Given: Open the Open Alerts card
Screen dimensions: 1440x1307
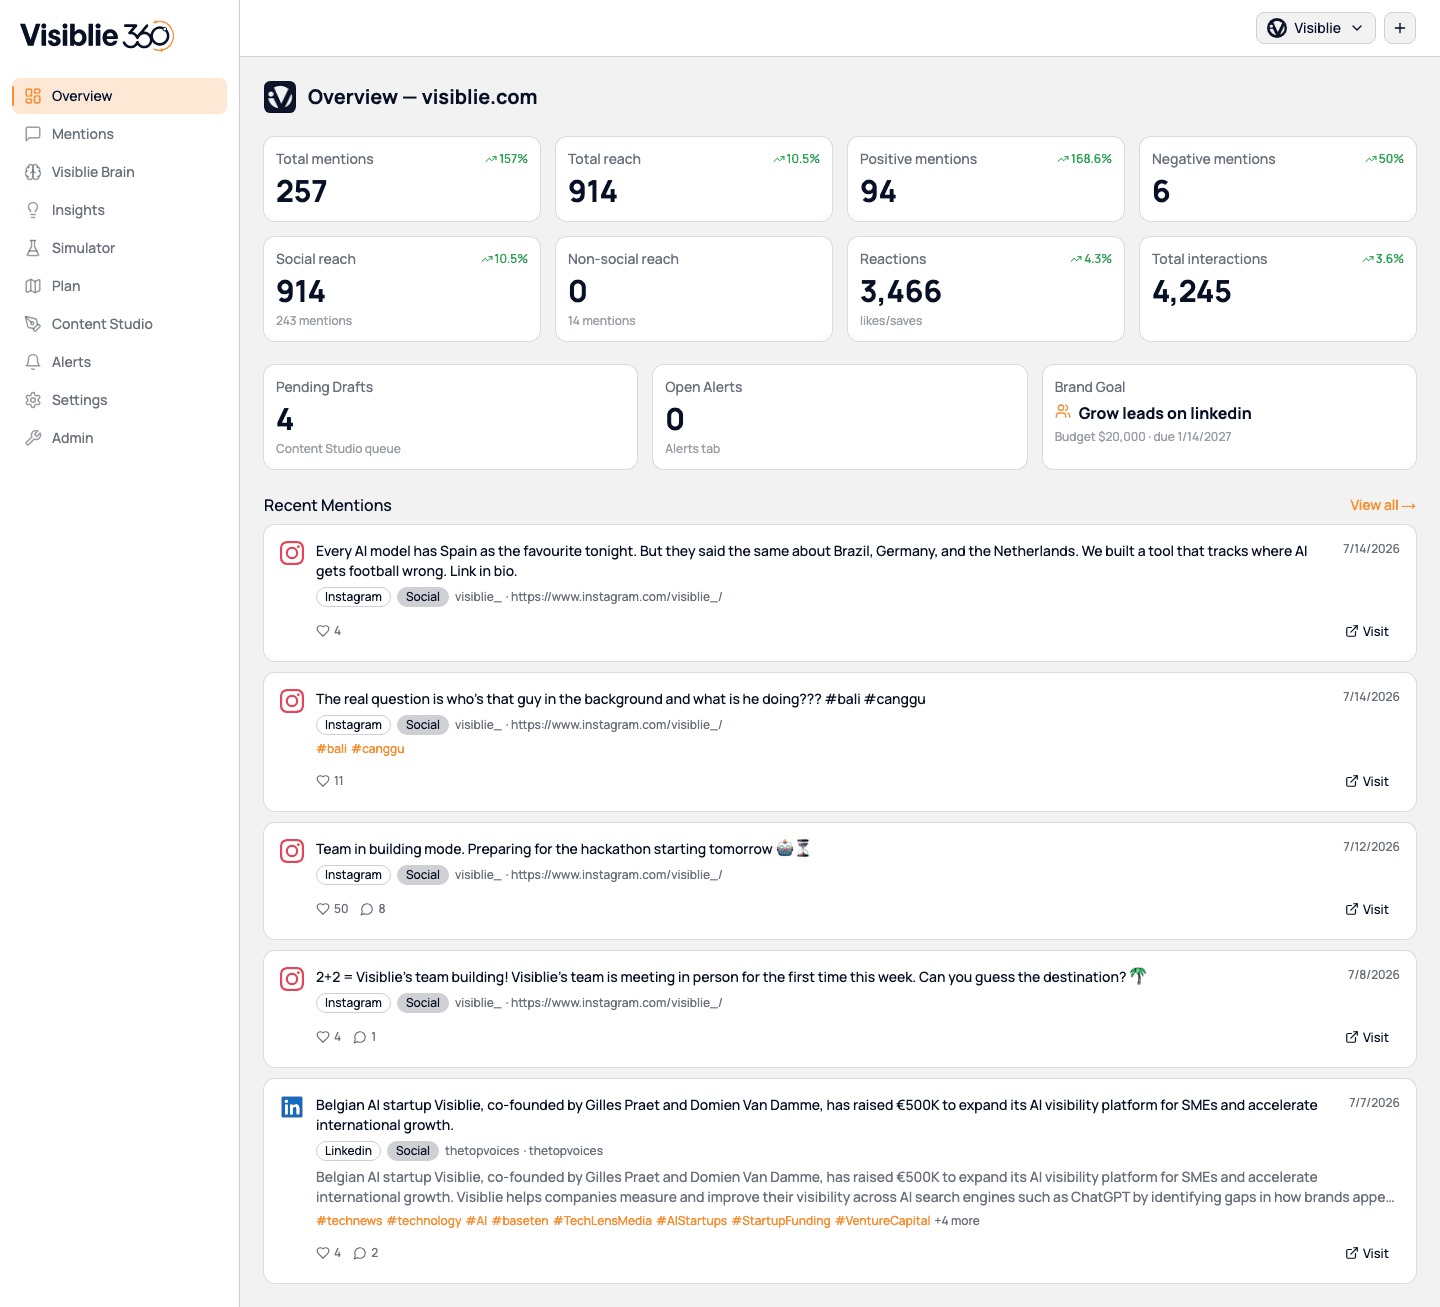Looking at the screenshot, I should 840,417.
